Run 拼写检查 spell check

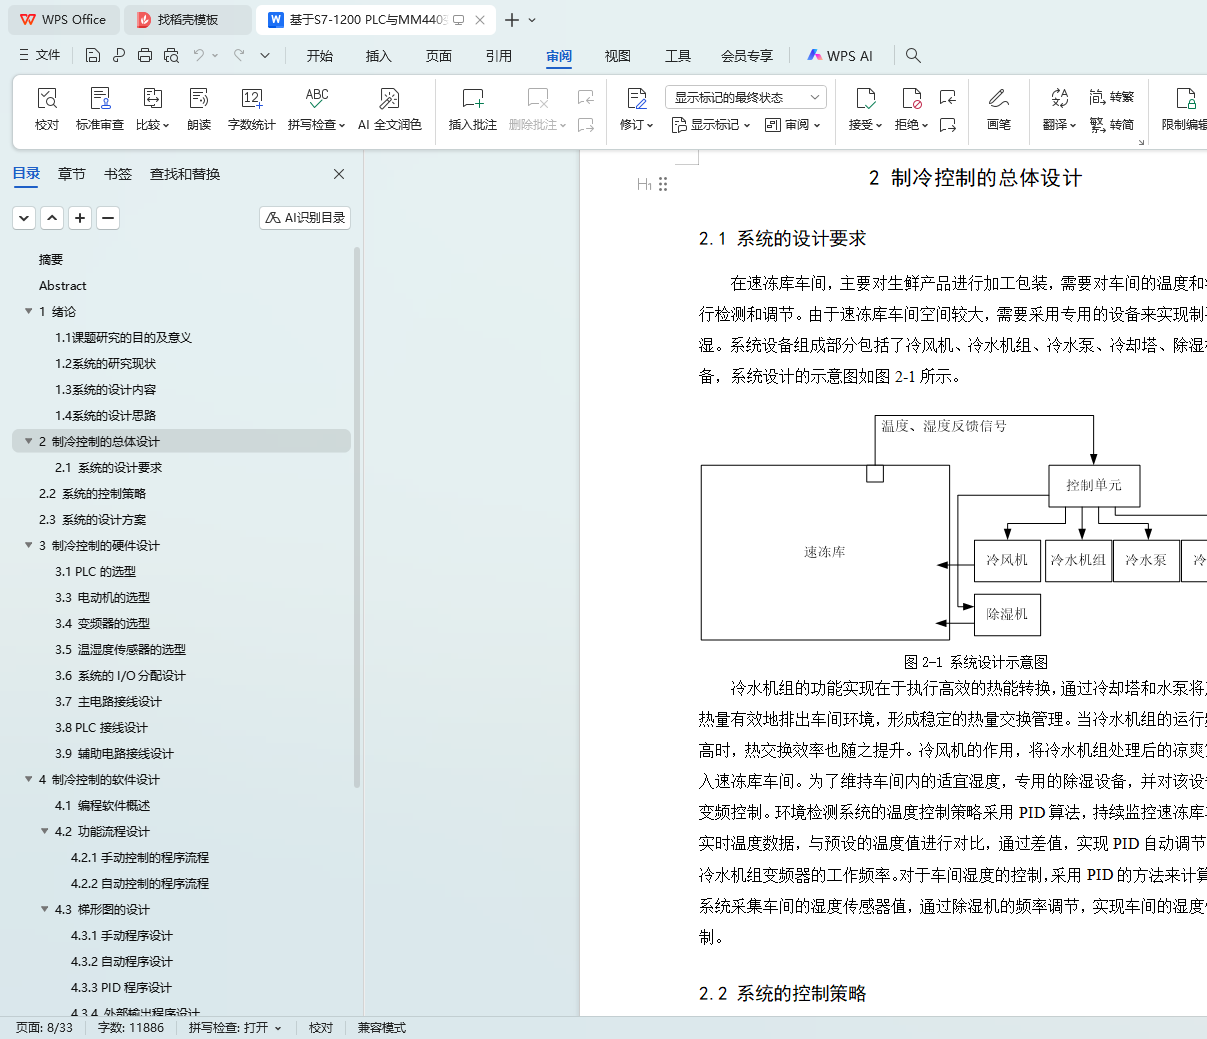click(316, 109)
